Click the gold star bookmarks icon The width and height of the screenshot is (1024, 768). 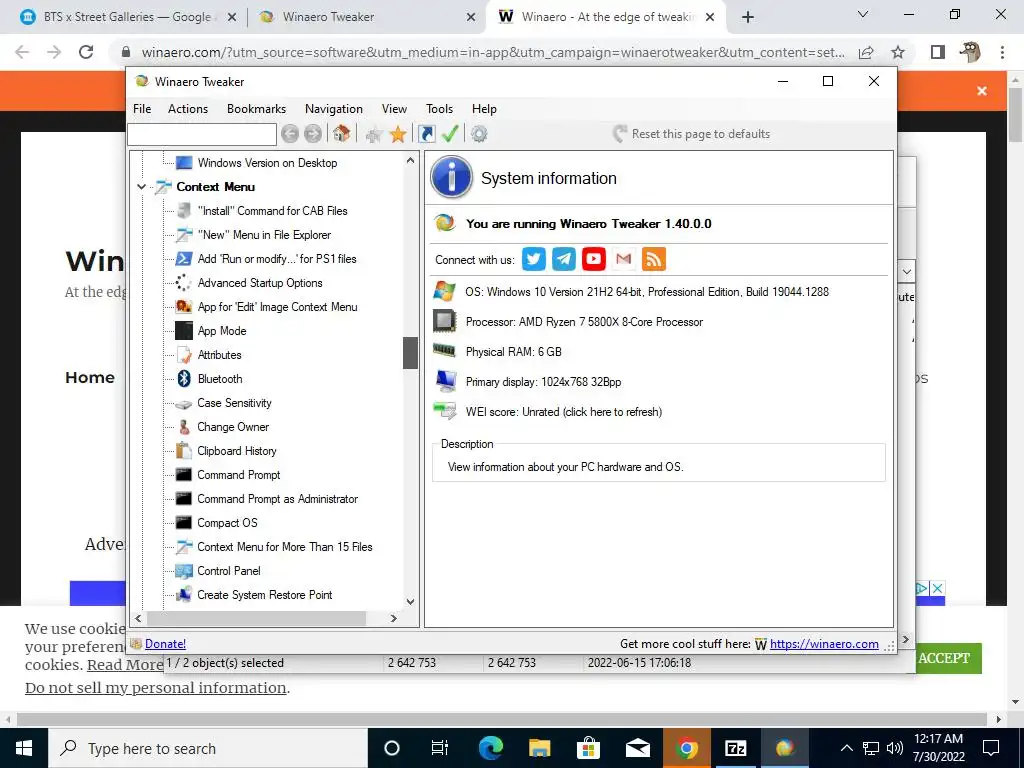tap(398, 135)
